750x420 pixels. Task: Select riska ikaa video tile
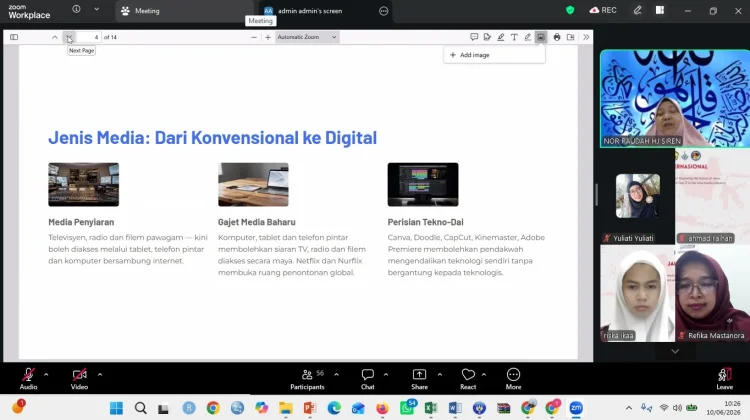tap(638, 293)
